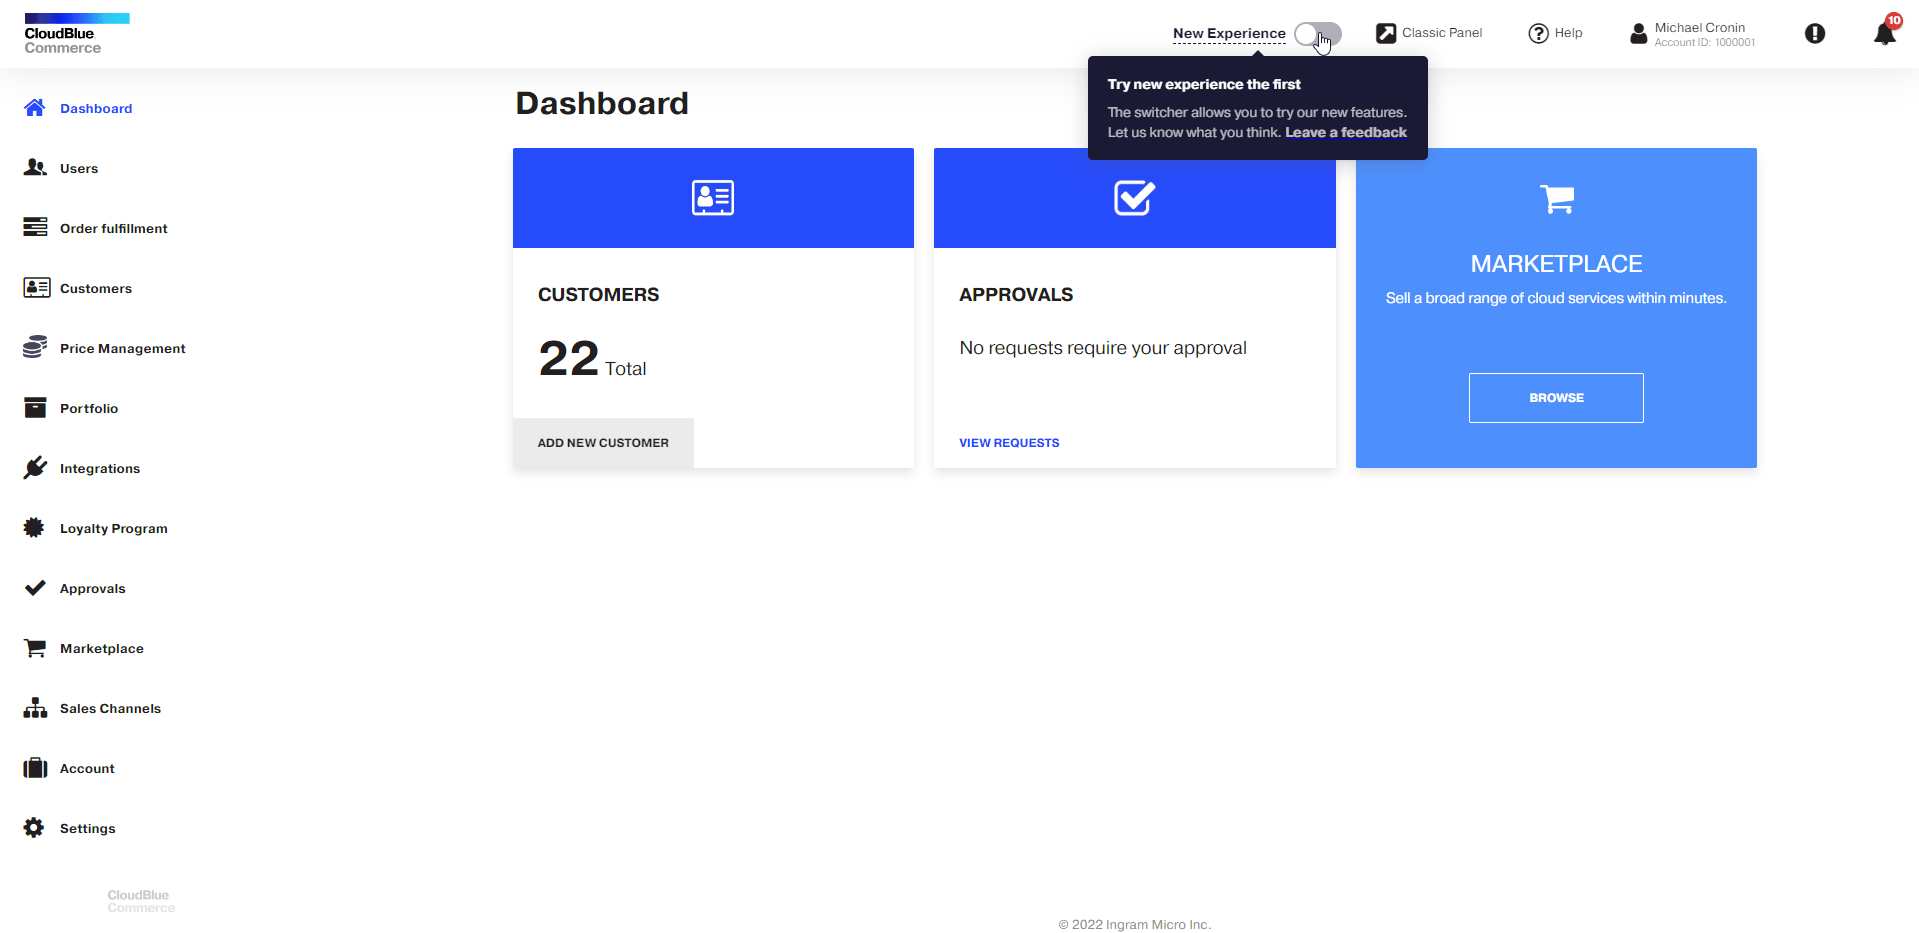Image resolution: width=1919 pixels, height=933 pixels.
Task: Click the exclamation alert icon in header
Action: pyautogui.click(x=1815, y=34)
